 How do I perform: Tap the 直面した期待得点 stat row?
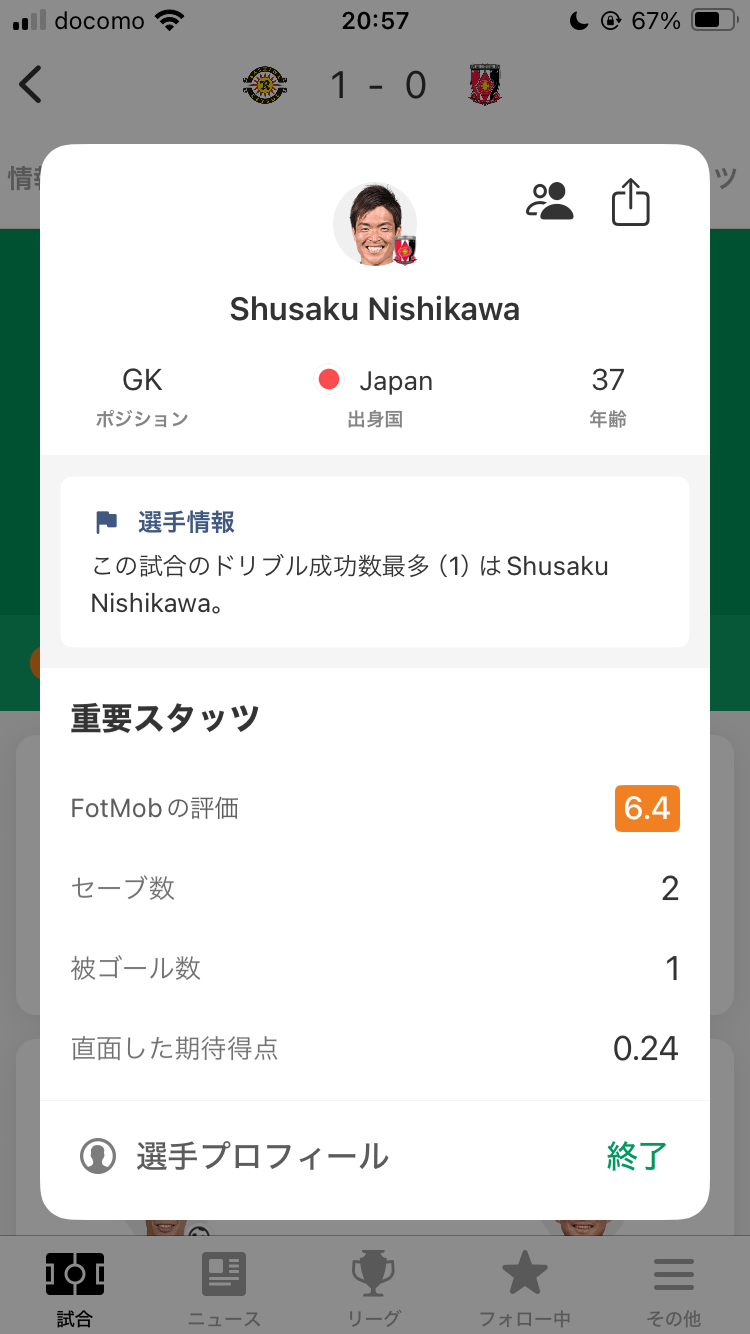pyautogui.click(x=375, y=1048)
